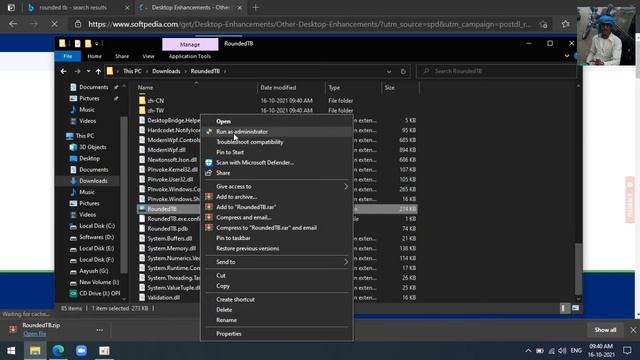Open CD Drive in navigation pane
The image size is (640, 360).
(x=99, y=293)
